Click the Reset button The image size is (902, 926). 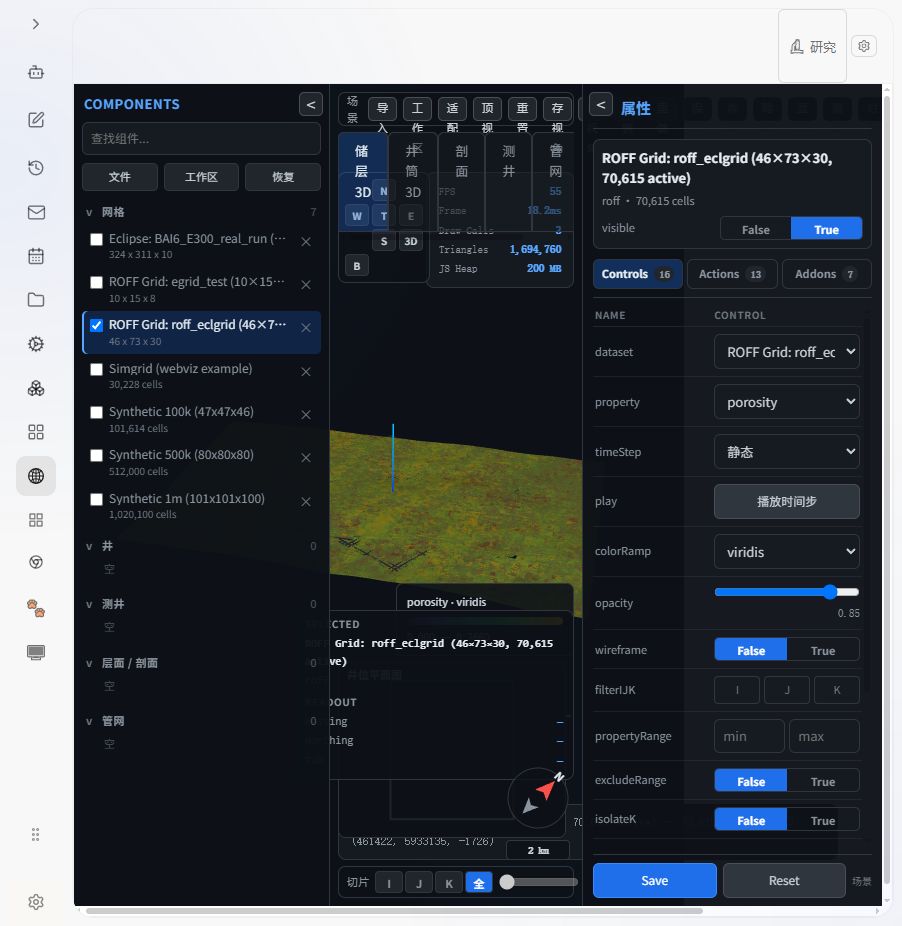tap(784, 881)
